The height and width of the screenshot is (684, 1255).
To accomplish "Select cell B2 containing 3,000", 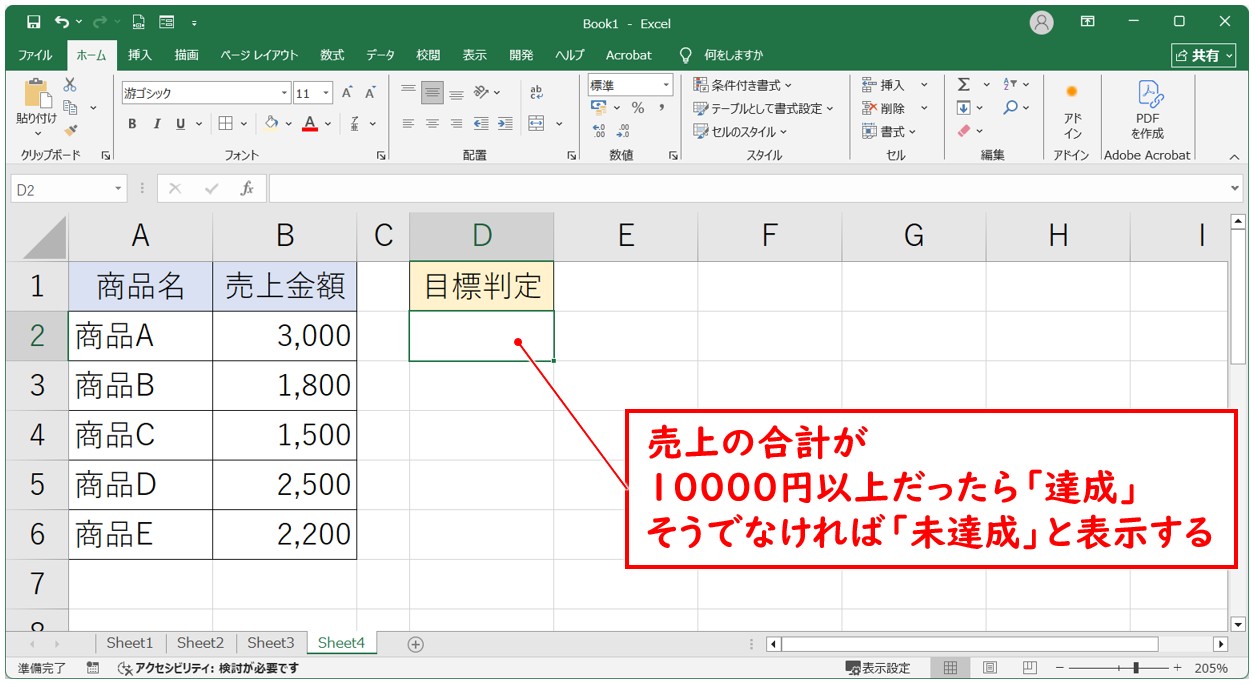I will click(285, 336).
